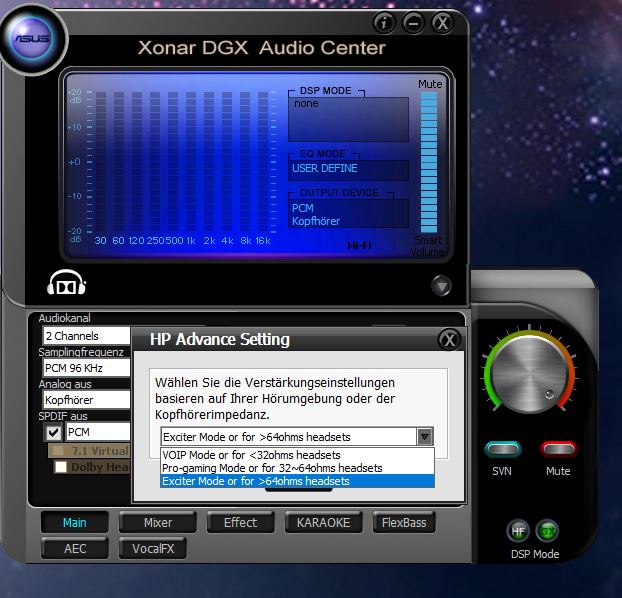Adjust the master volume knob
Image resolution: width=622 pixels, height=598 pixels.
(x=529, y=373)
